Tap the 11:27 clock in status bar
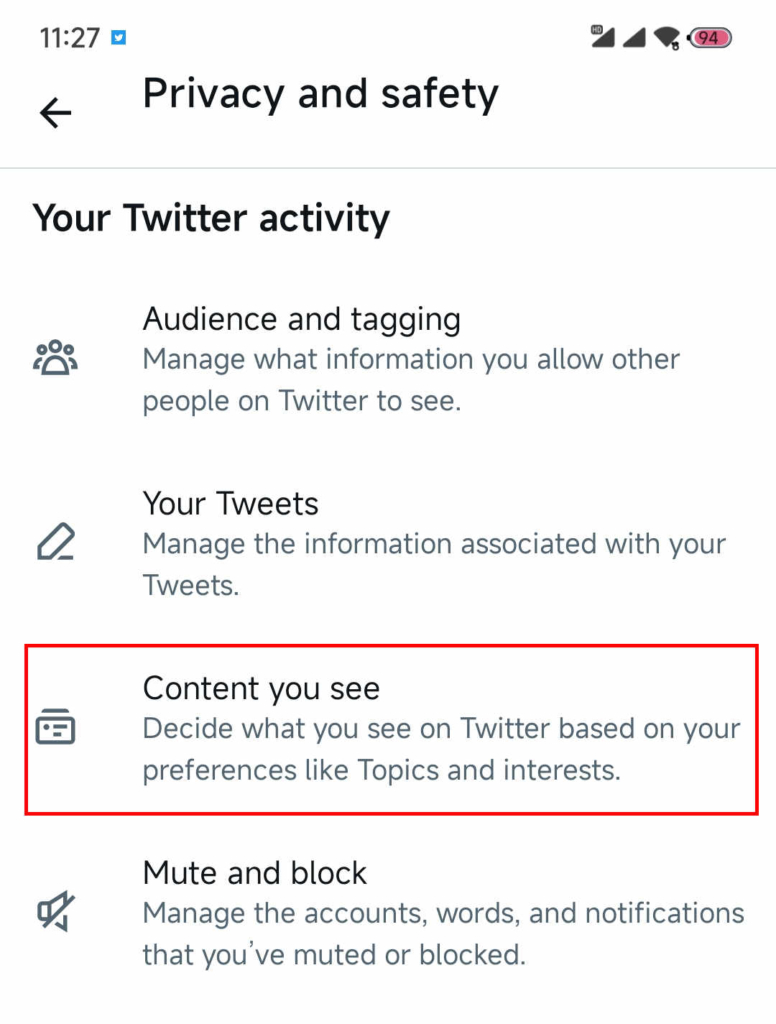This screenshot has width=776, height=1024. pos(69,38)
